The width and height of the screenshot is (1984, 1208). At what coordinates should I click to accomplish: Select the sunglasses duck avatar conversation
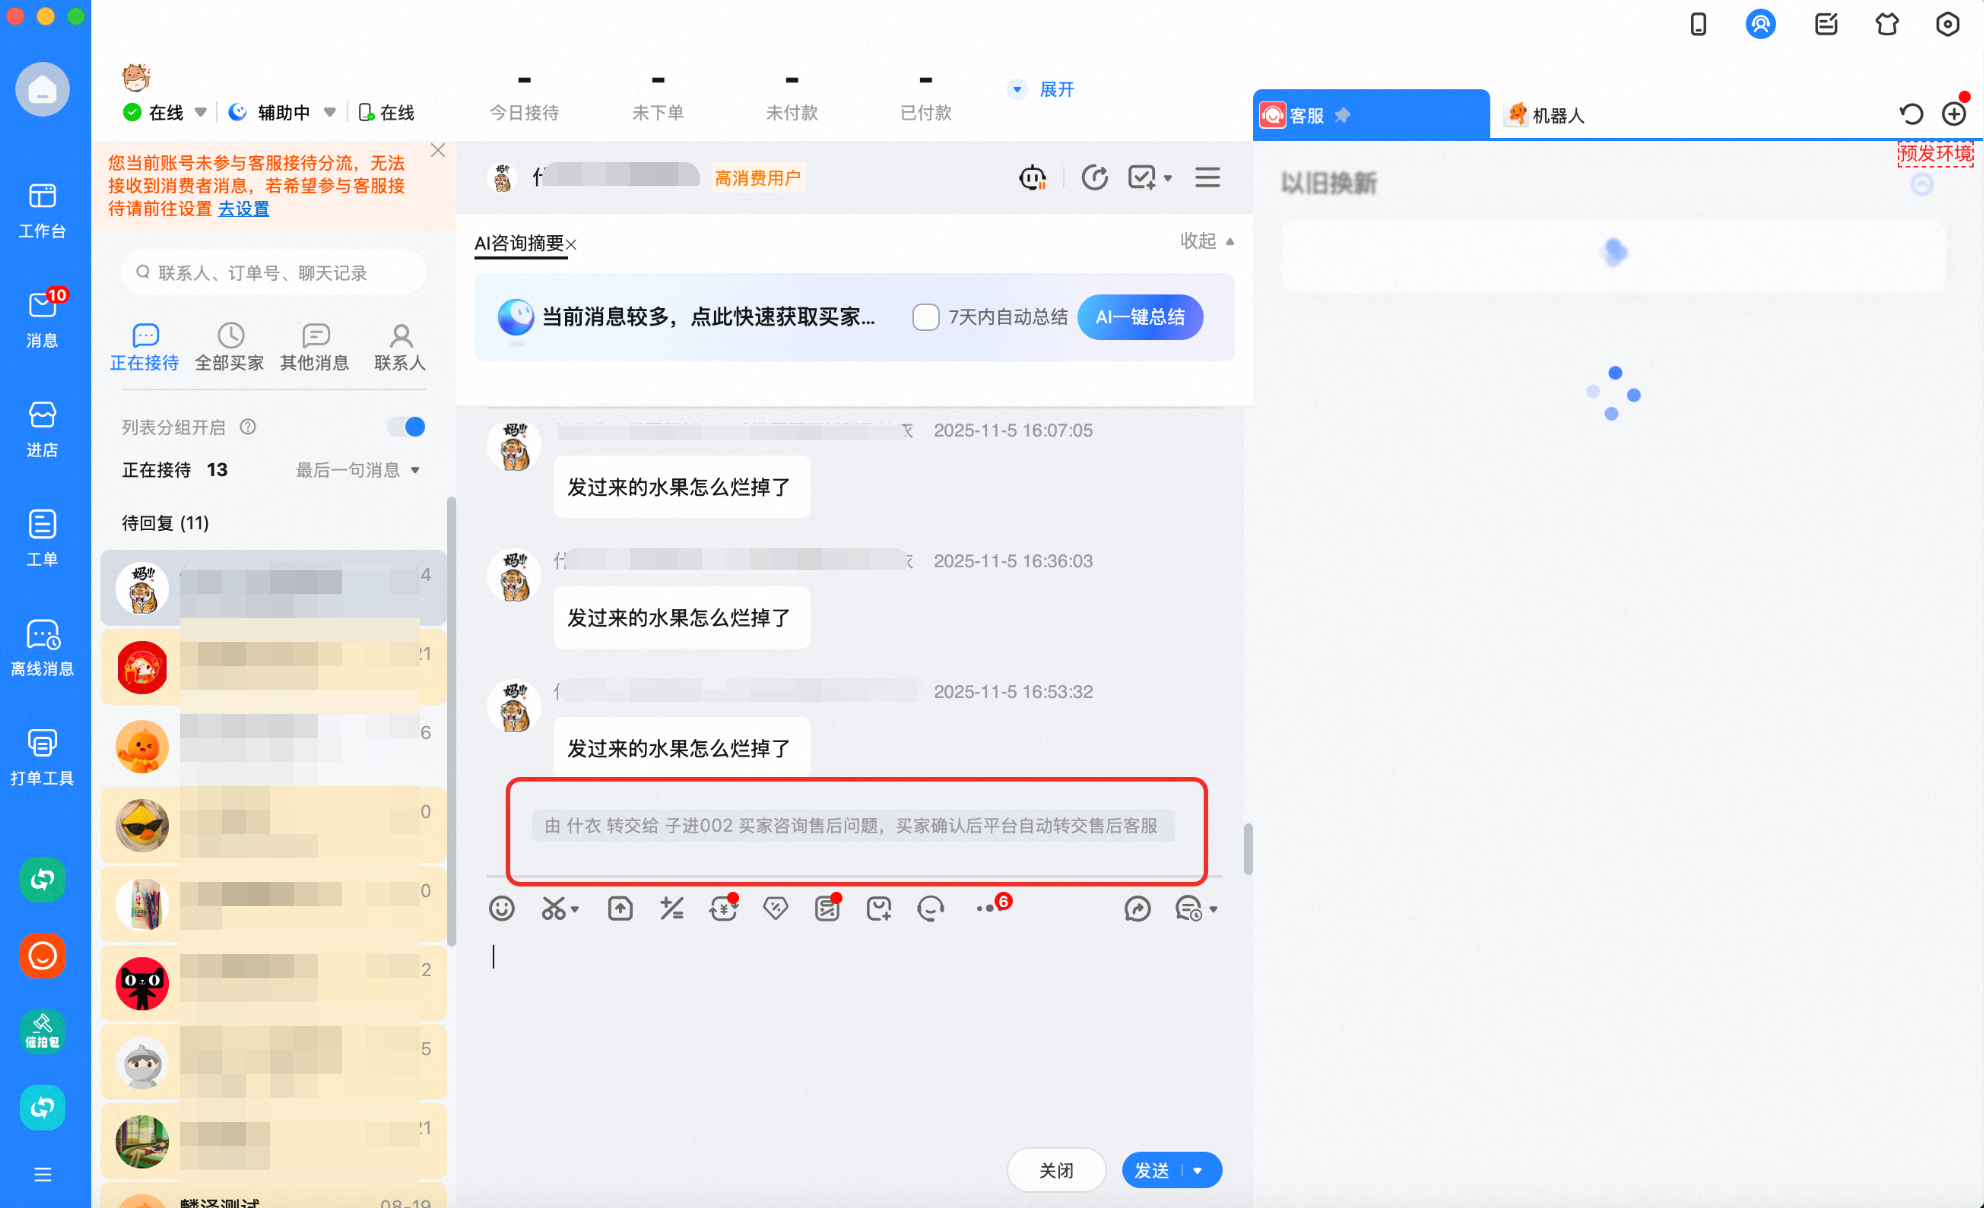pyautogui.click(x=272, y=825)
